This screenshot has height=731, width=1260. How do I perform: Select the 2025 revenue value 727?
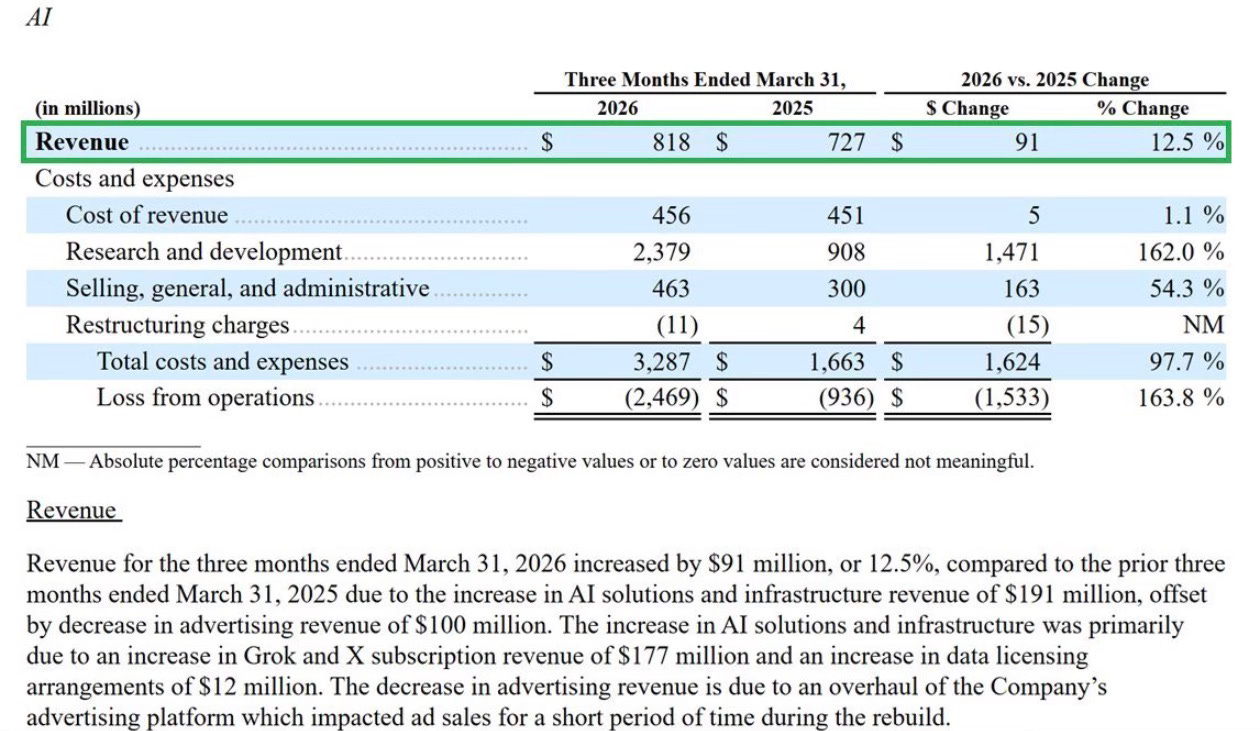click(846, 142)
